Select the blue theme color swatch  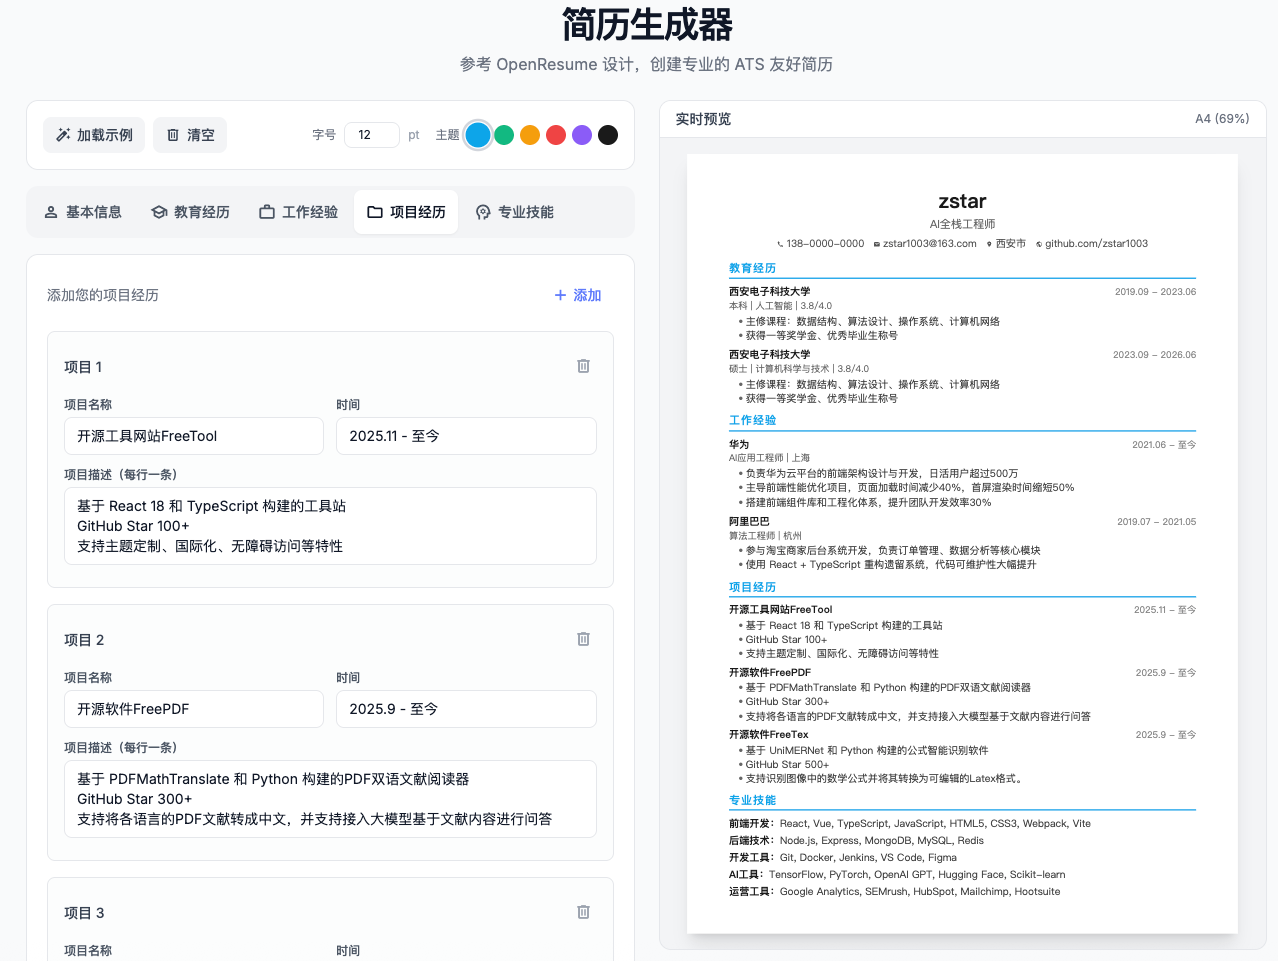pos(478,135)
